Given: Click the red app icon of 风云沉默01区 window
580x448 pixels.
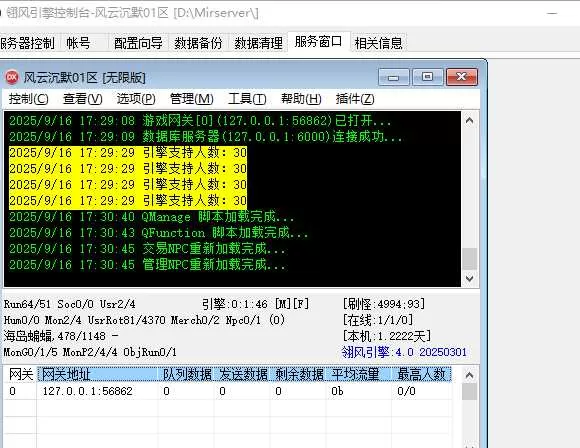Looking at the screenshot, I should (12, 77).
